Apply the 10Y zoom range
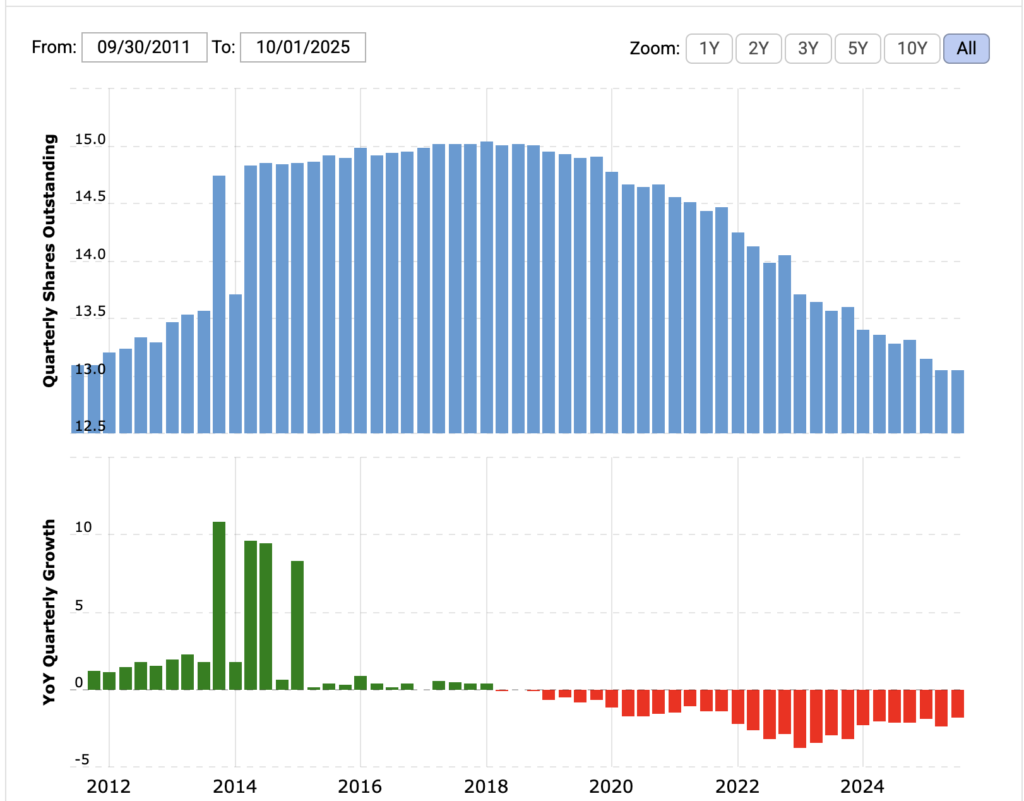 912,48
